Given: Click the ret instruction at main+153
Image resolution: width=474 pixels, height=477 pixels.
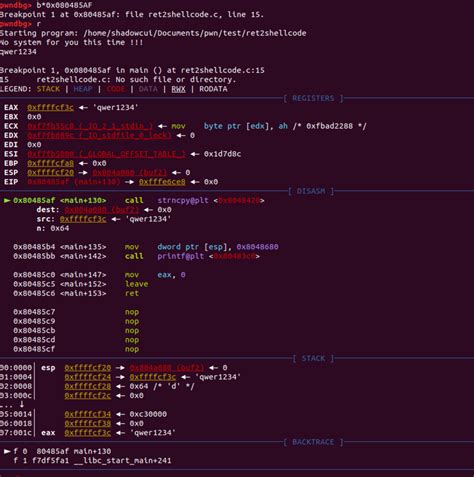Looking at the screenshot, I should [132, 293].
